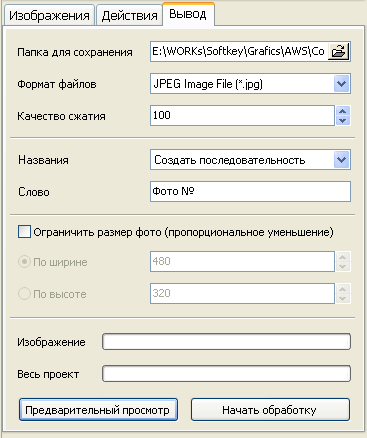Open the Формат файлов dropdown
367x438 pixels.
[x=250, y=84]
